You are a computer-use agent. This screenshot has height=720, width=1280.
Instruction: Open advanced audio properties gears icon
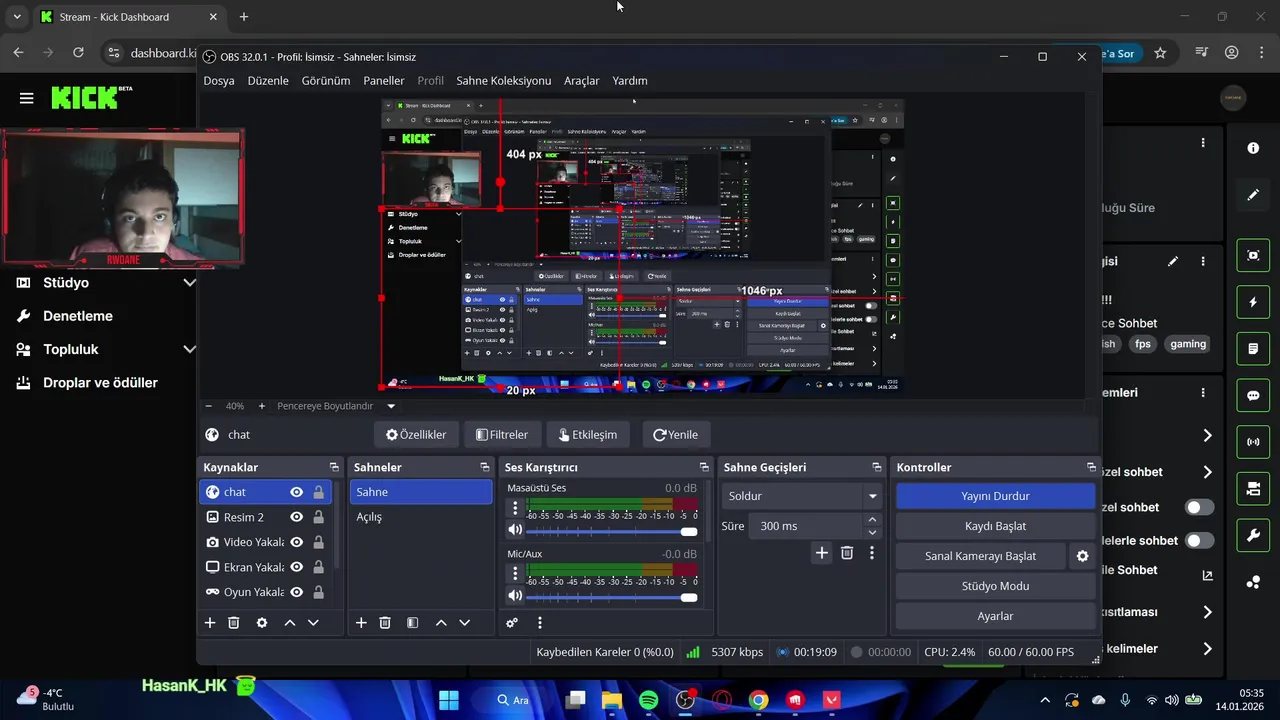512,622
